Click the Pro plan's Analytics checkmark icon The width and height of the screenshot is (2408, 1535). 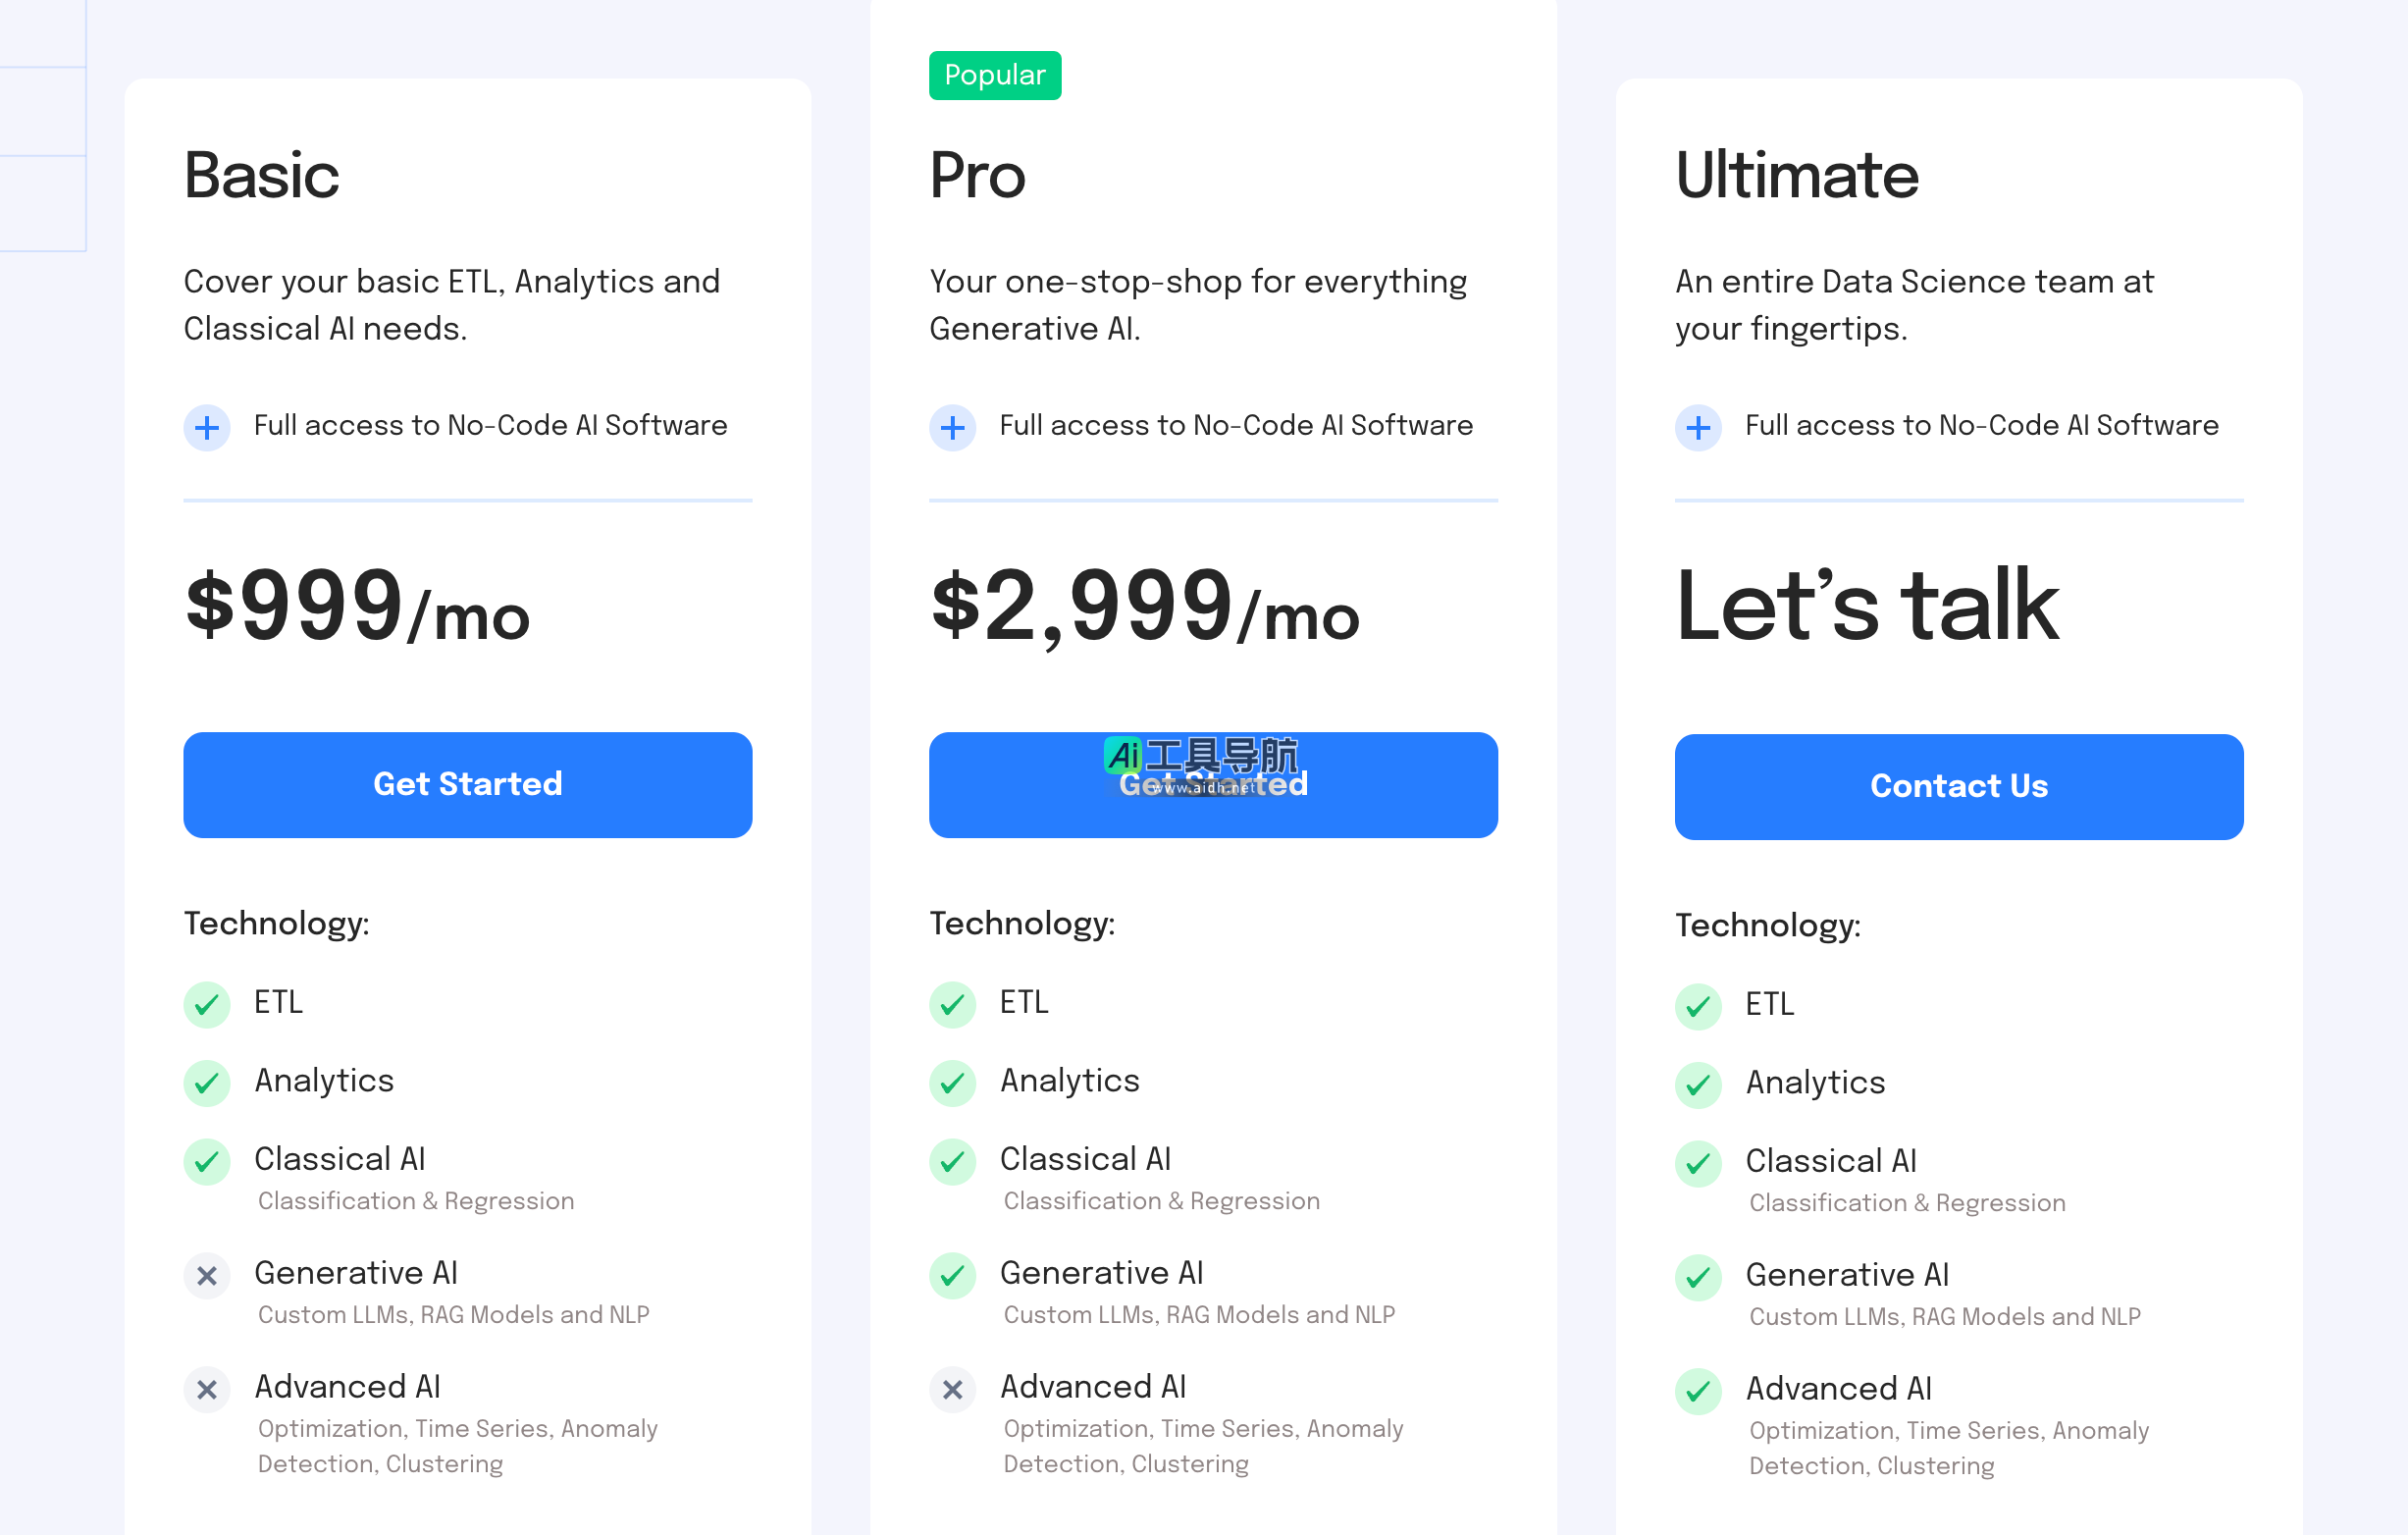(x=952, y=1082)
